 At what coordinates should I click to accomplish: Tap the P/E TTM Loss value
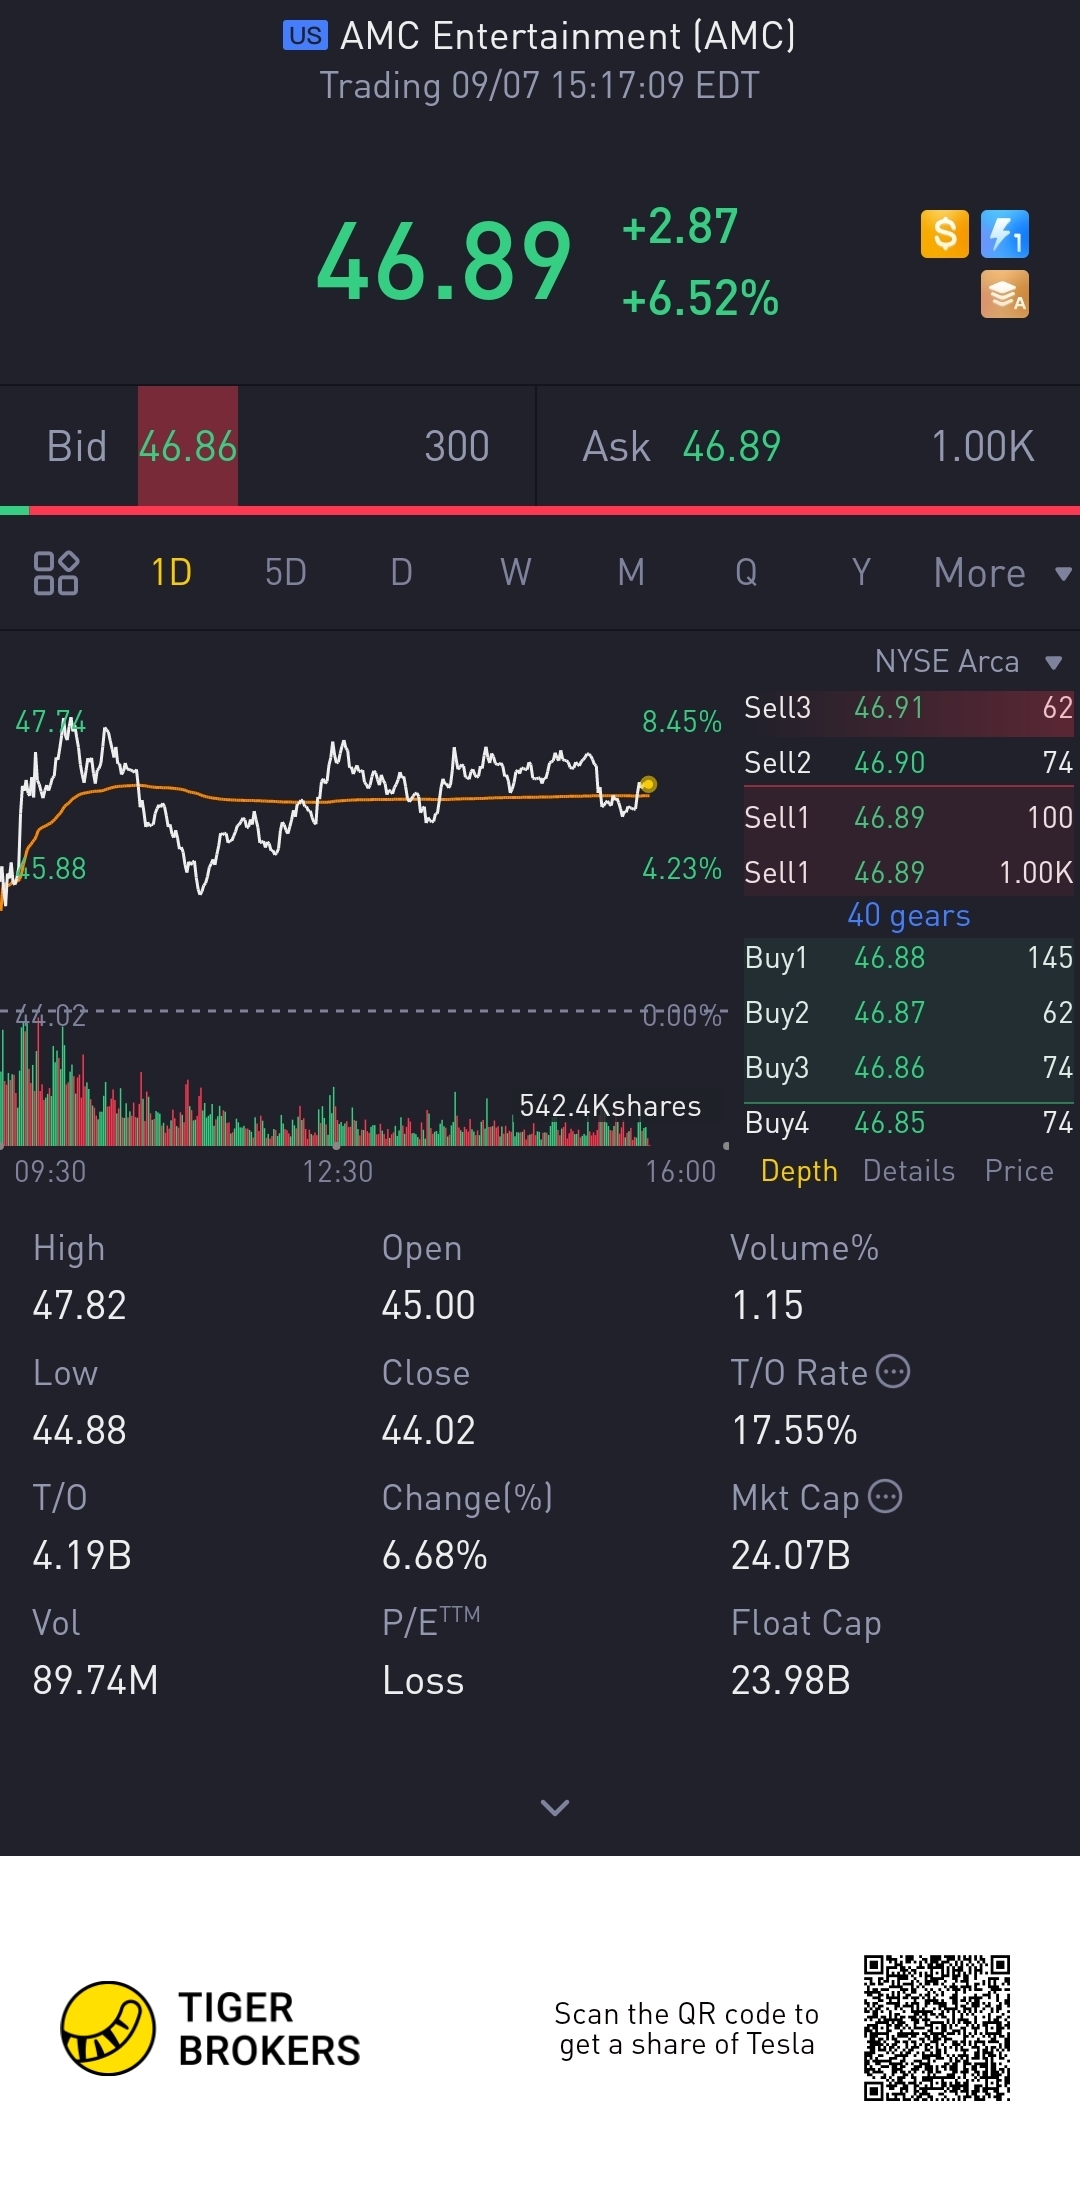pyautogui.click(x=423, y=1680)
